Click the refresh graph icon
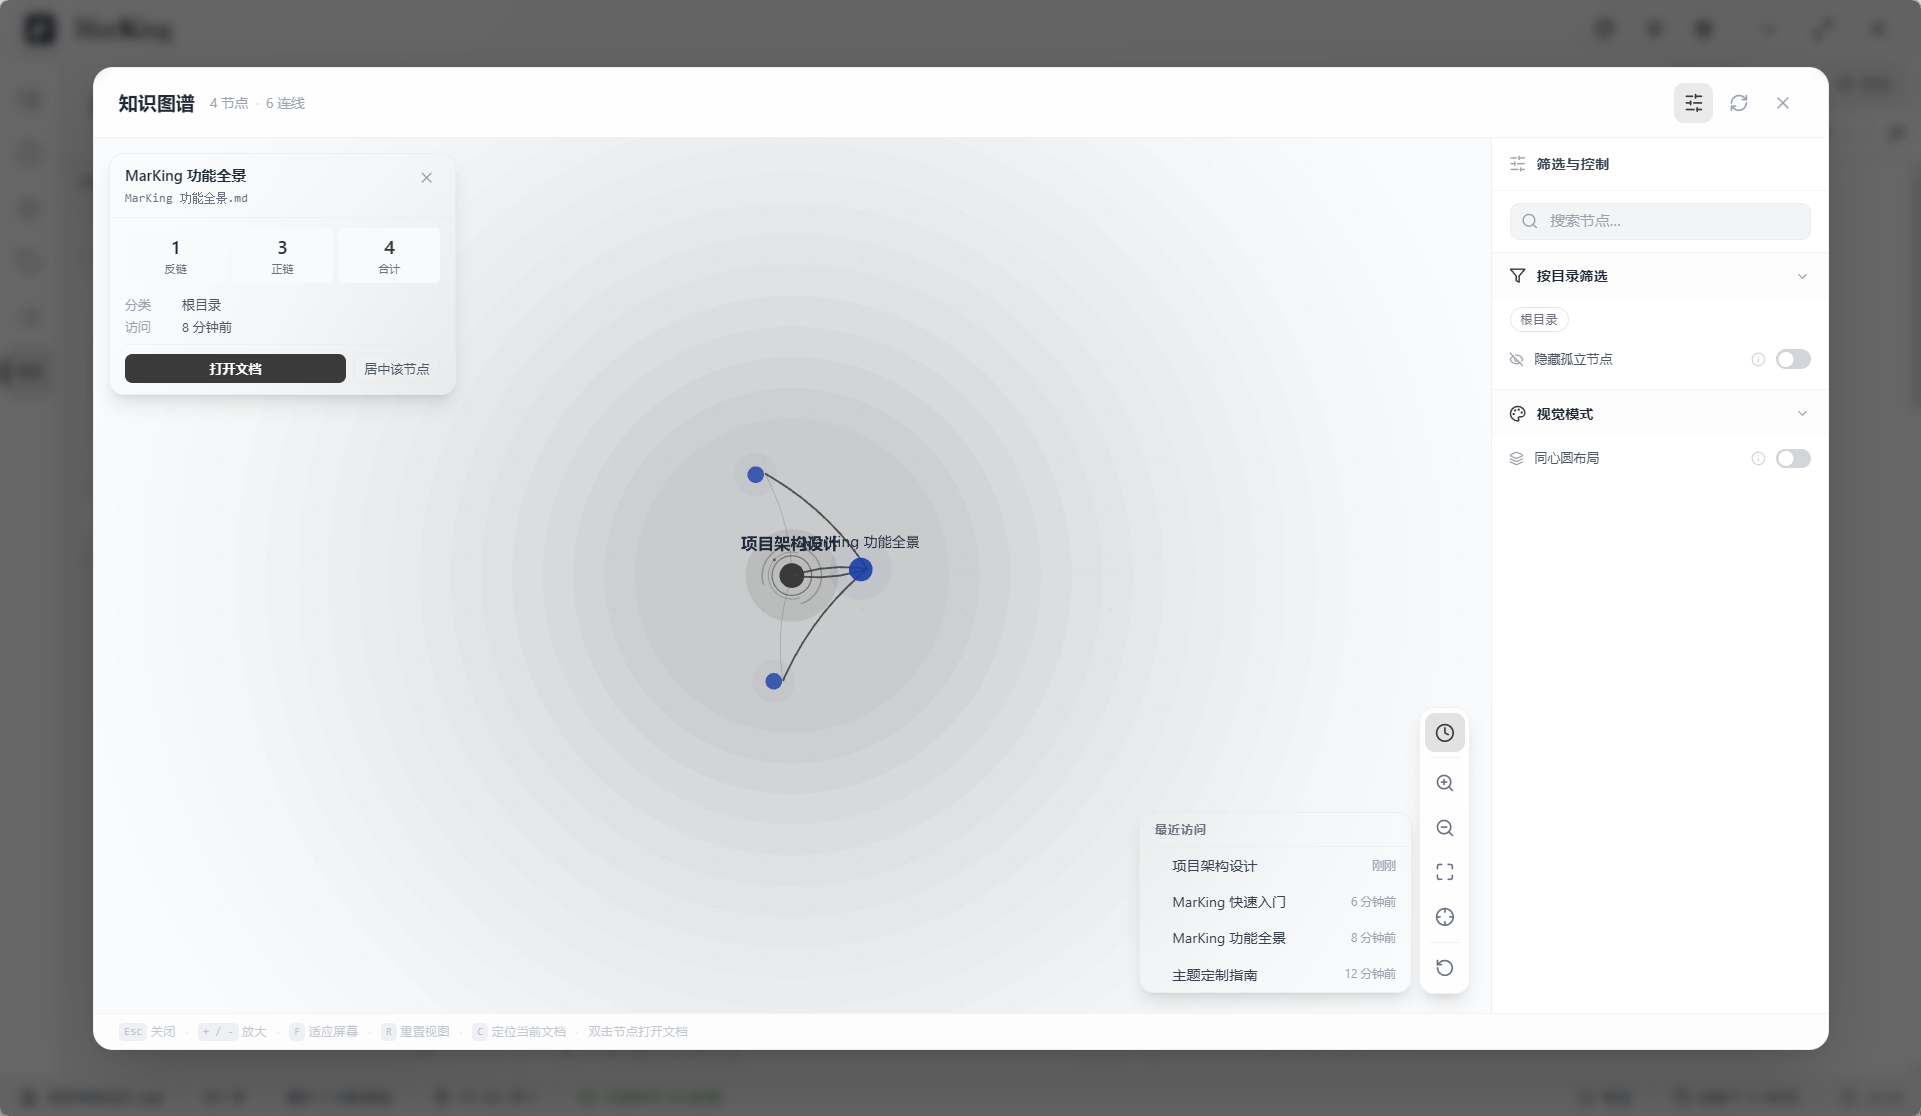 click(x=1738, y=103)
